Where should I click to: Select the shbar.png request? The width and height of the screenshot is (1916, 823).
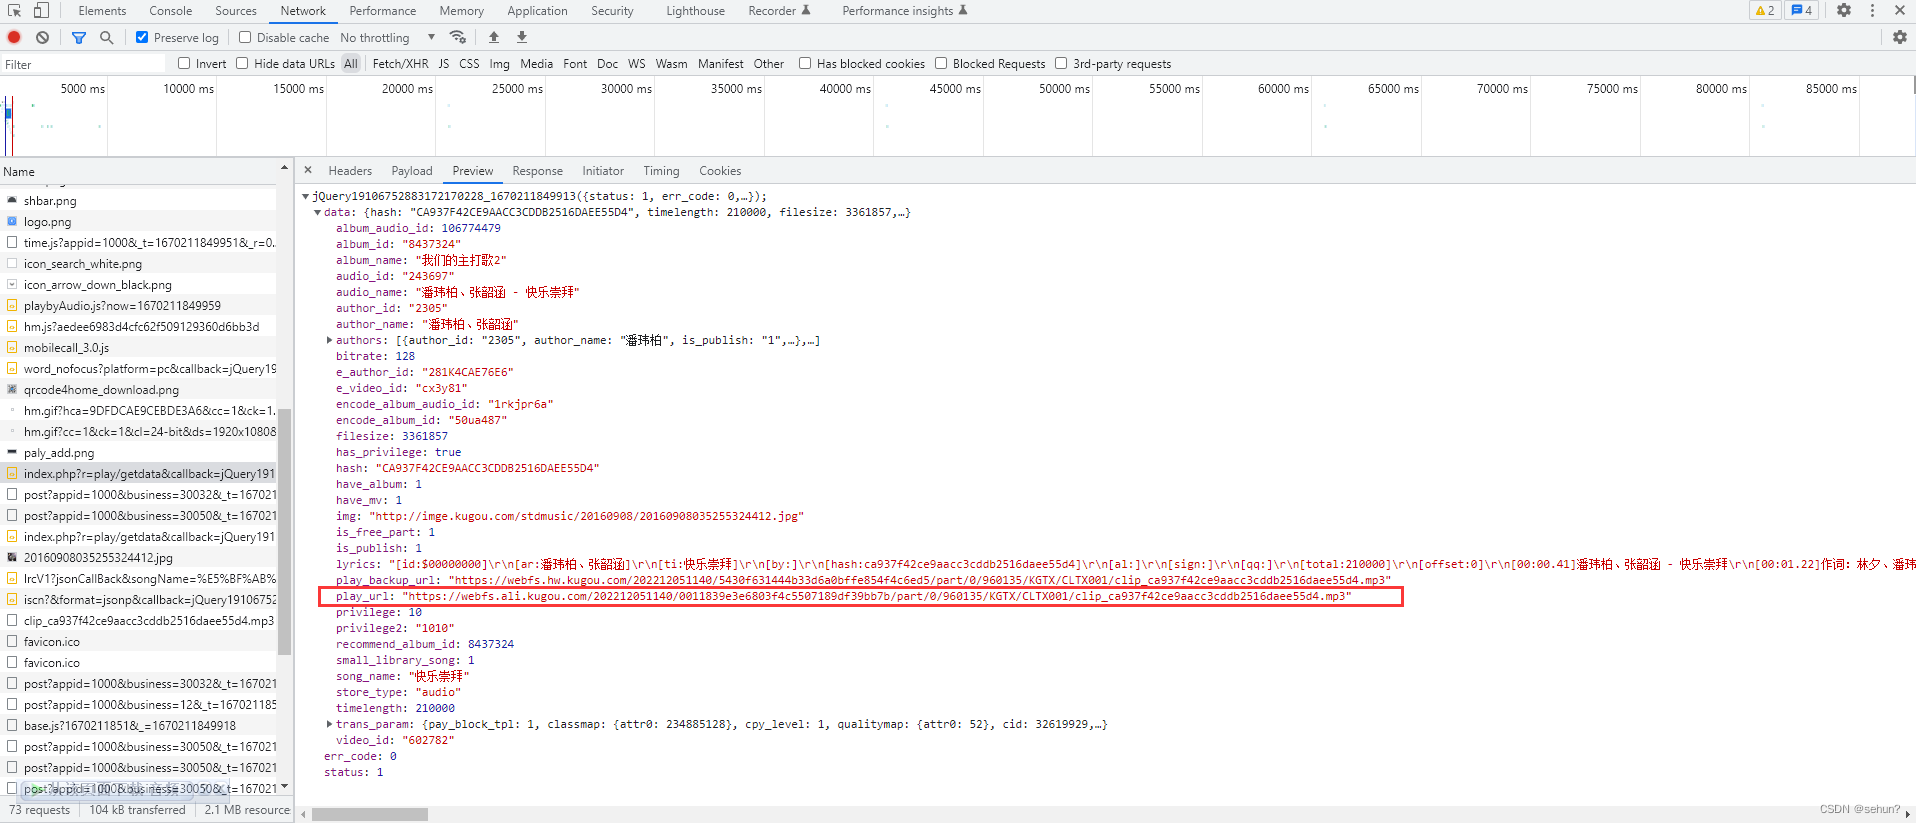(x=140, y=201)
